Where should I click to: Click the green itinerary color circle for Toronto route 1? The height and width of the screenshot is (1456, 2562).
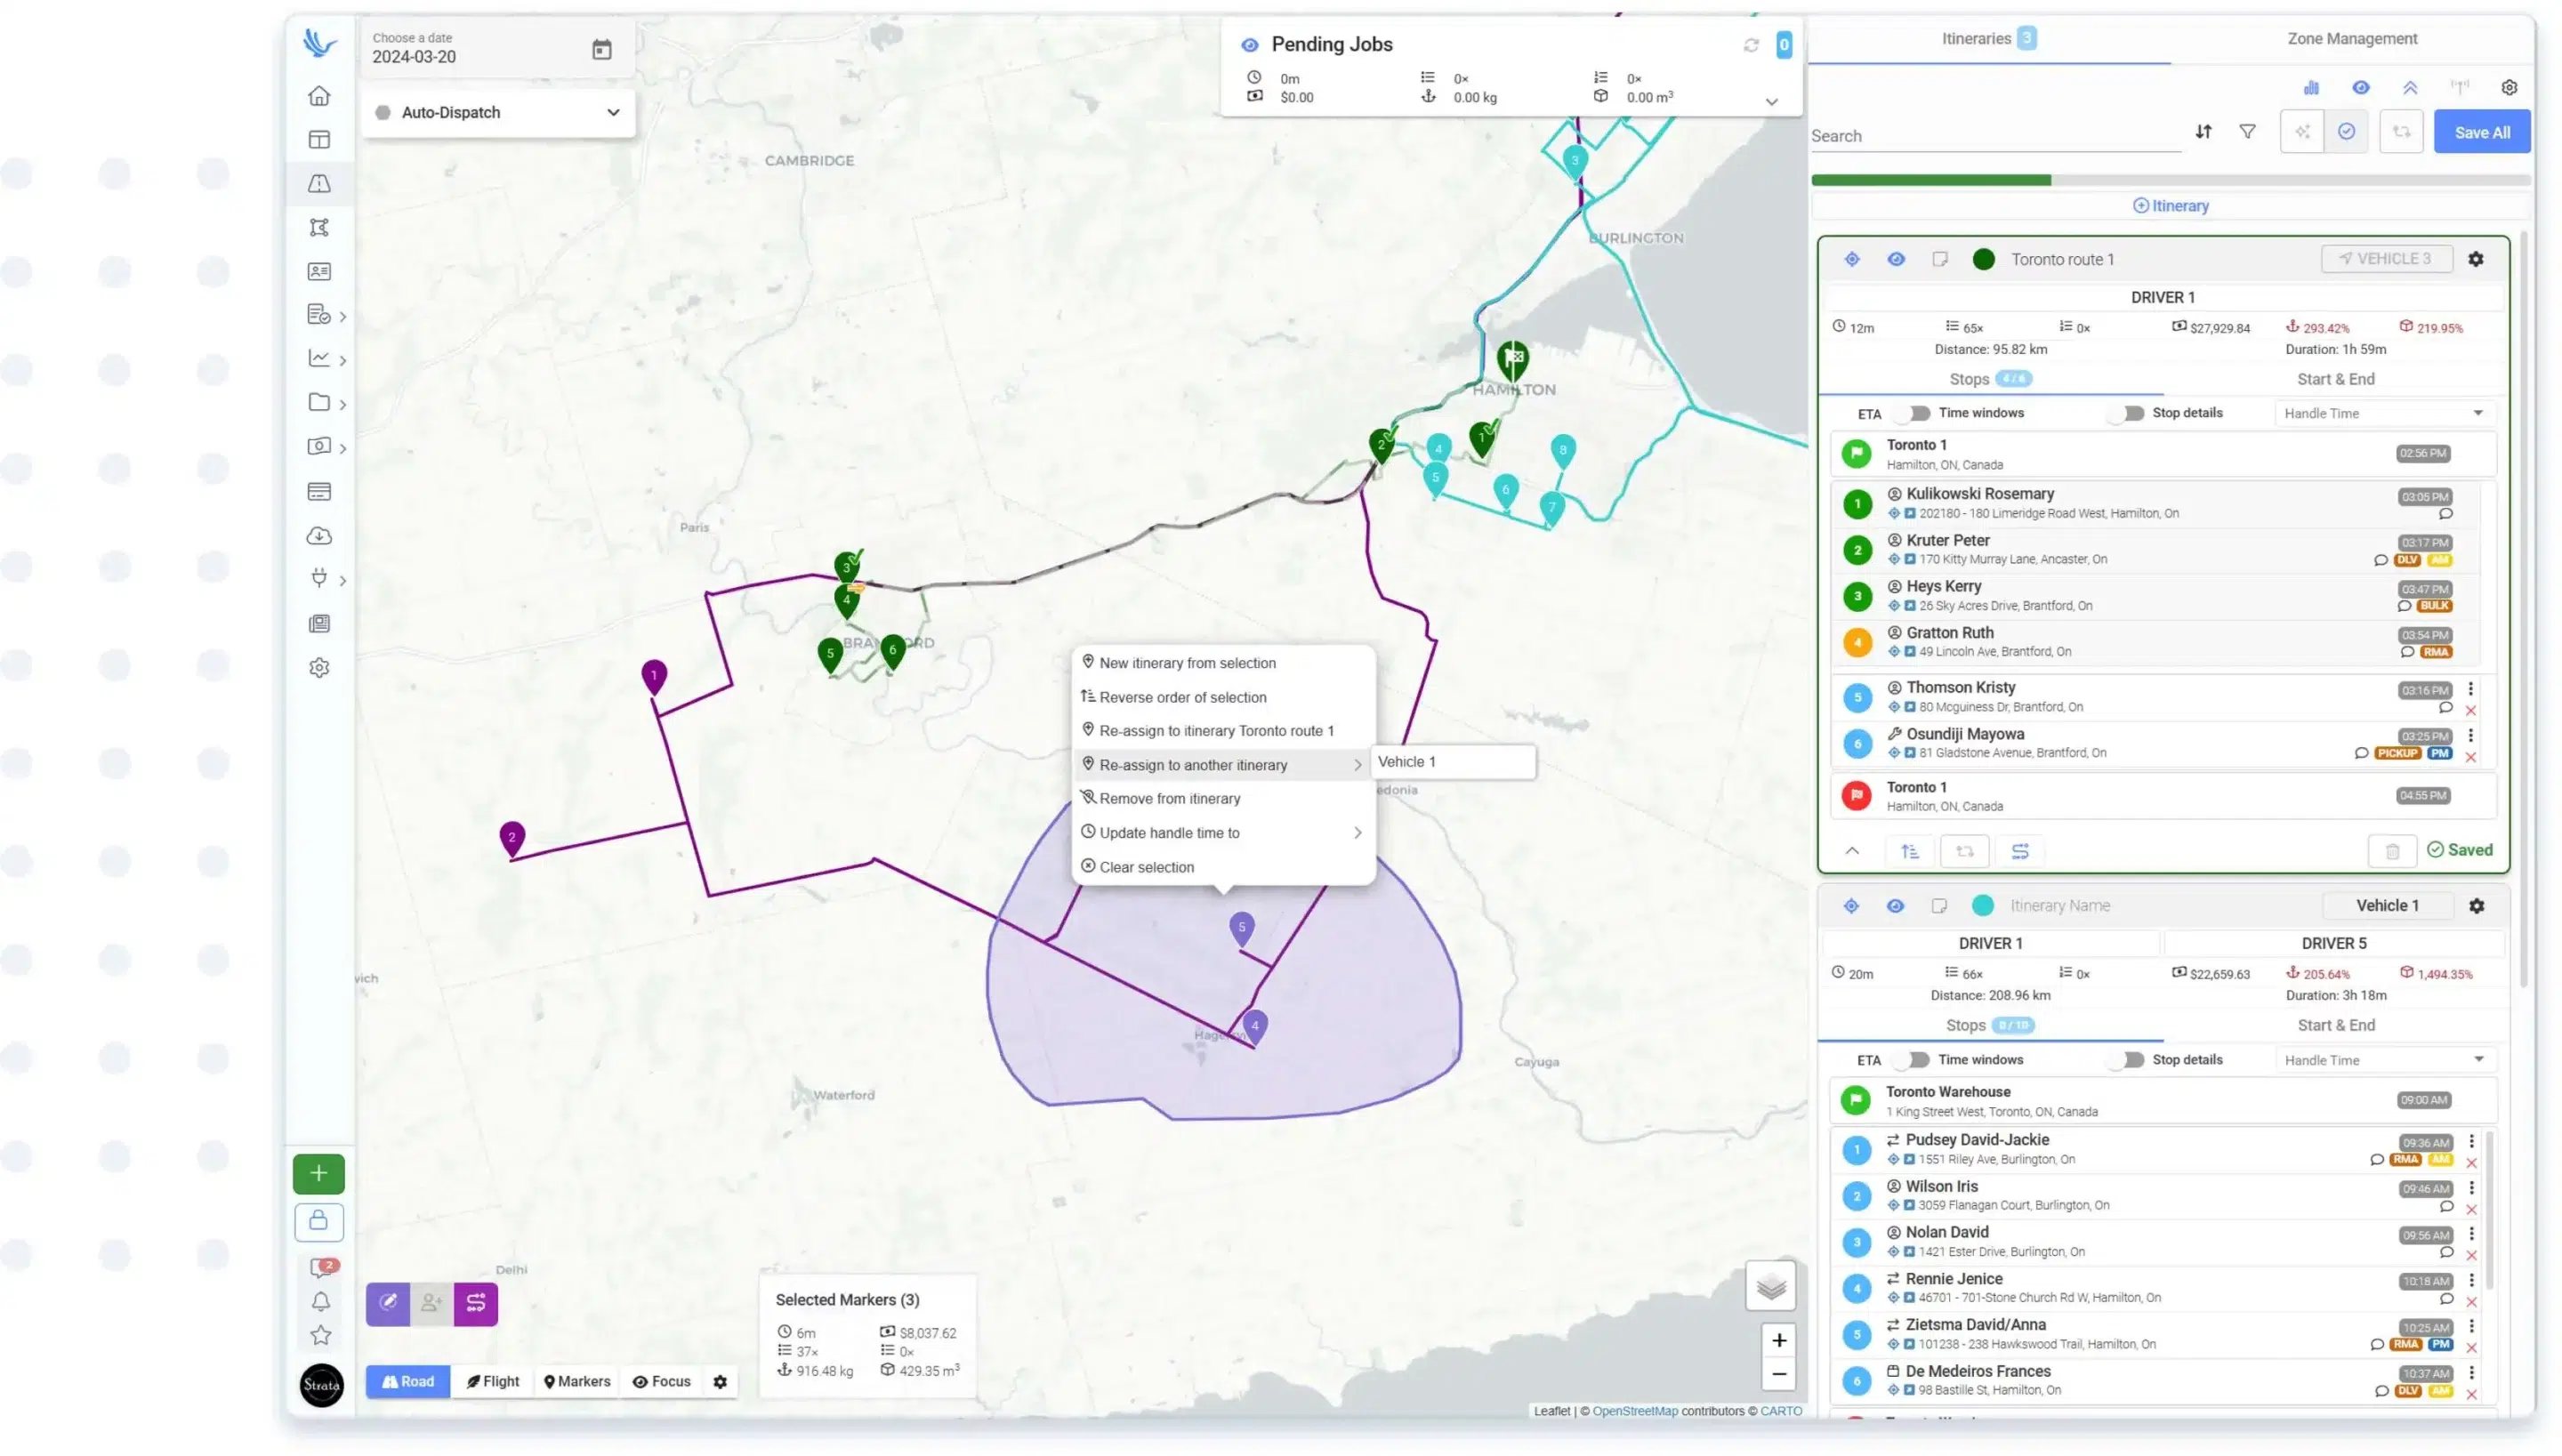point(1984,258)
